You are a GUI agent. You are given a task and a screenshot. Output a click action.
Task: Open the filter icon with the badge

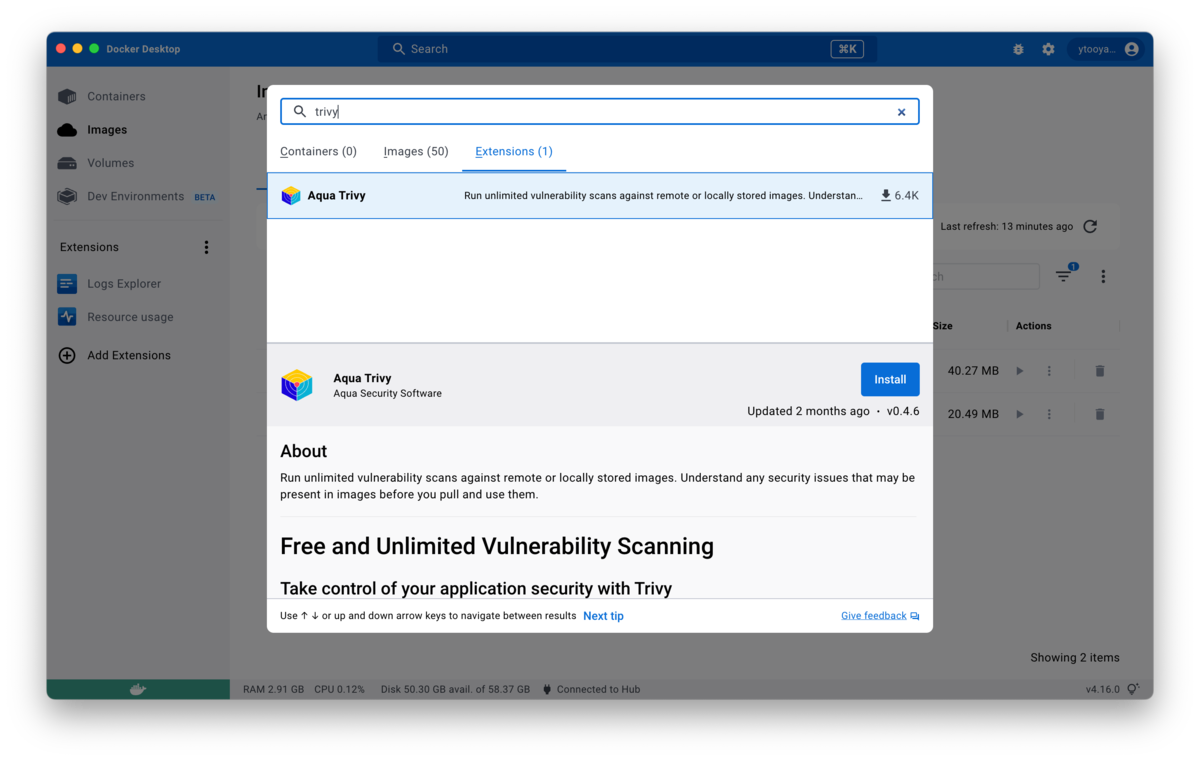(x=1064, y=276)
